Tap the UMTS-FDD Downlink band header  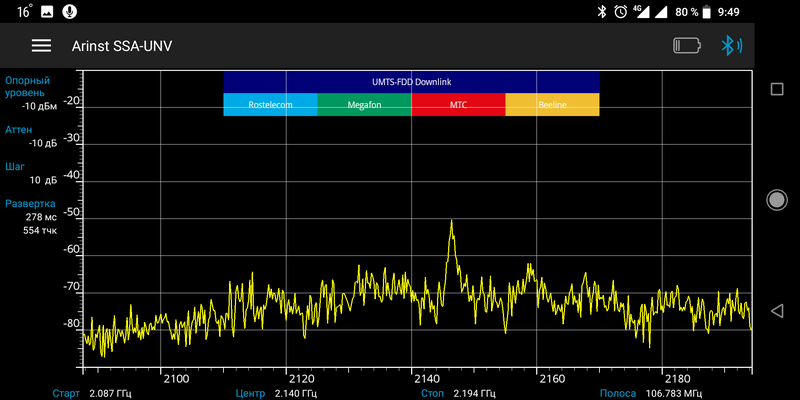click(411, 81)
